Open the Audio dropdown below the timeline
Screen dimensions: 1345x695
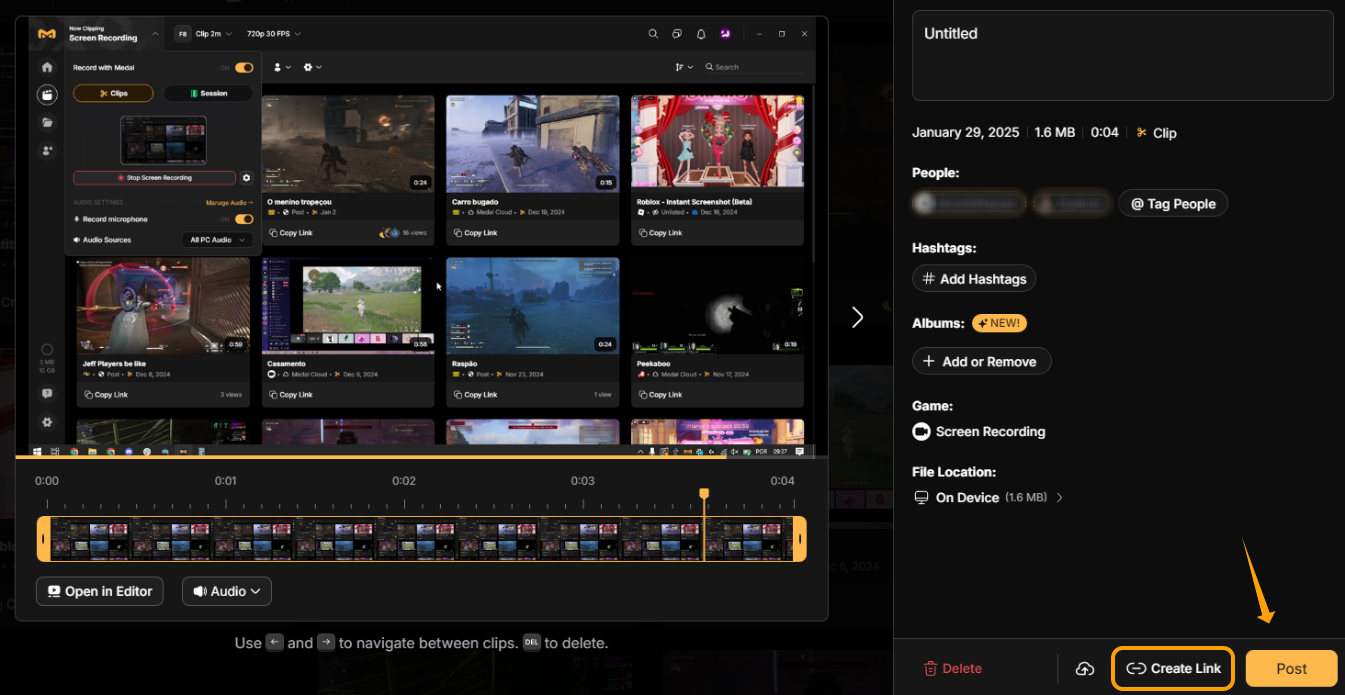[227, 592]
